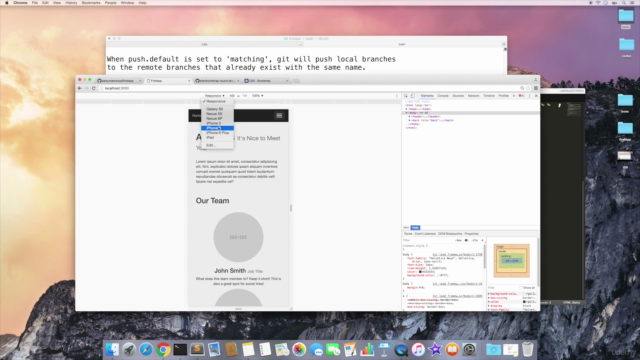Expand the computed background-color property

pyautogui.click(x=489, y=294)
